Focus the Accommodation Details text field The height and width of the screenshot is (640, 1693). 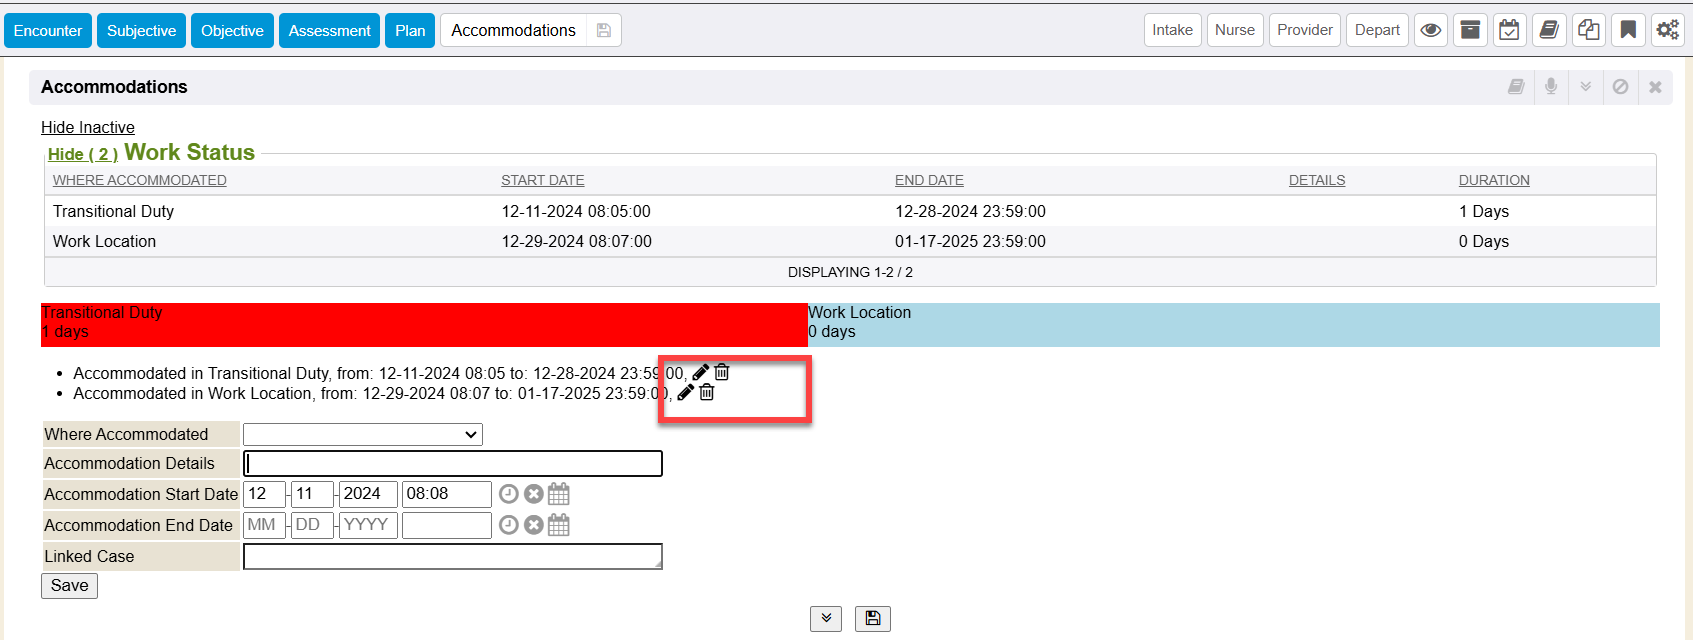pyautogui.click(x=453, y=463)
